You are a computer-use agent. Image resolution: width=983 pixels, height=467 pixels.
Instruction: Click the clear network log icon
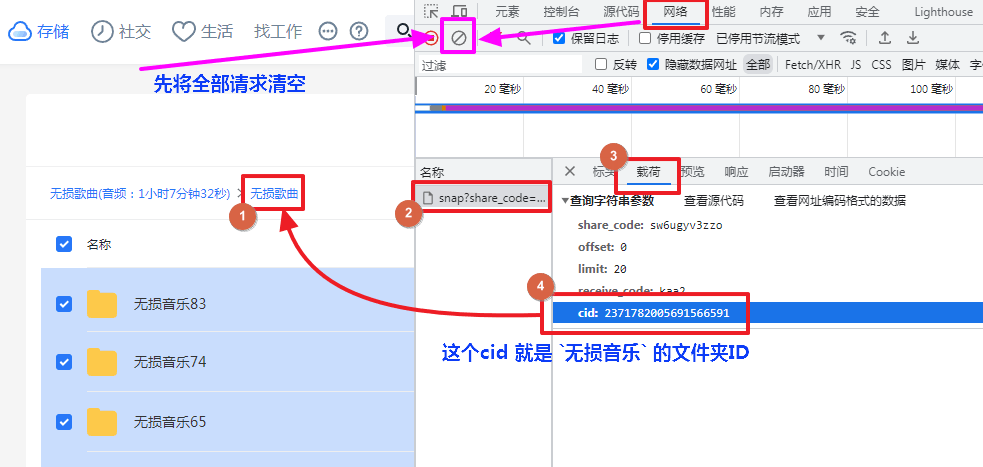pos(459,38)
